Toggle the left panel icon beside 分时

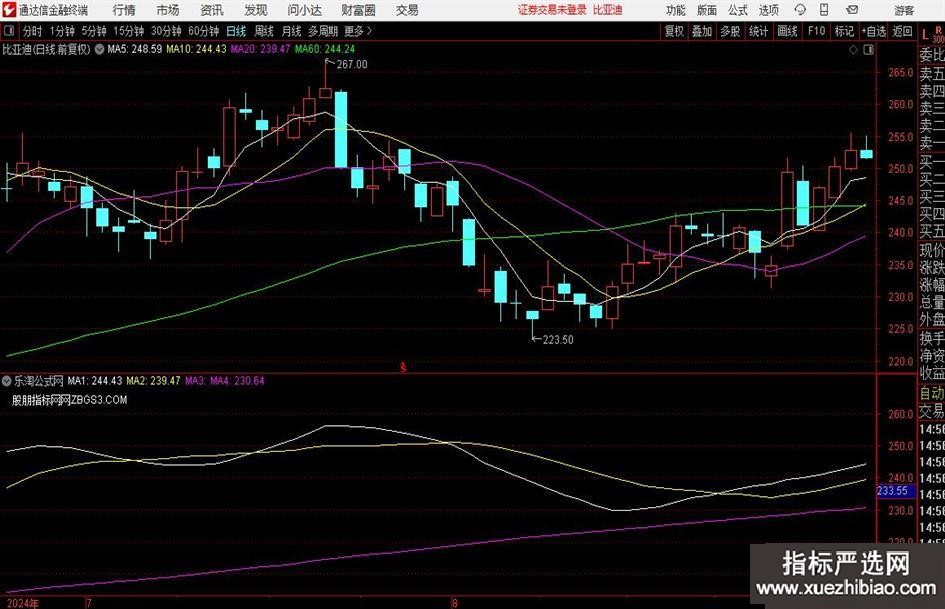[8, 31]
